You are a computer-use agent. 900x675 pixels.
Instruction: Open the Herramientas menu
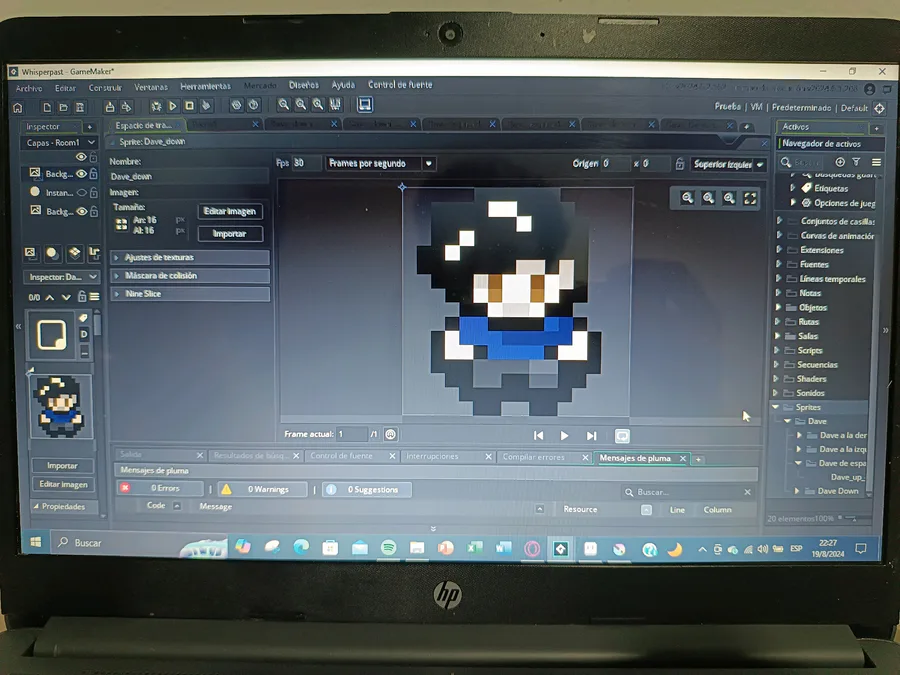click(205, 86)
